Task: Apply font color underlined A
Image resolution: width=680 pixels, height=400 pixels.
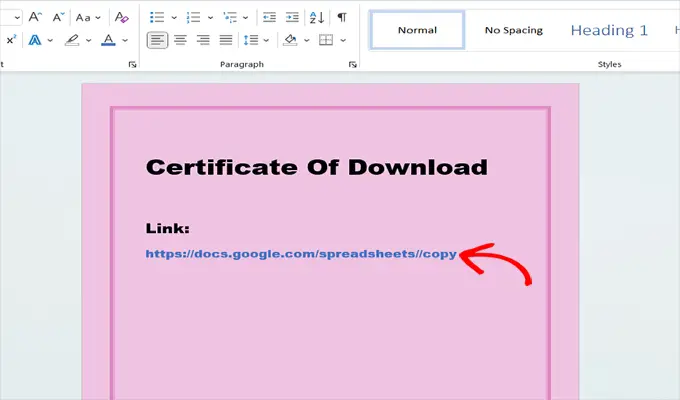Action: pos(108,40)
